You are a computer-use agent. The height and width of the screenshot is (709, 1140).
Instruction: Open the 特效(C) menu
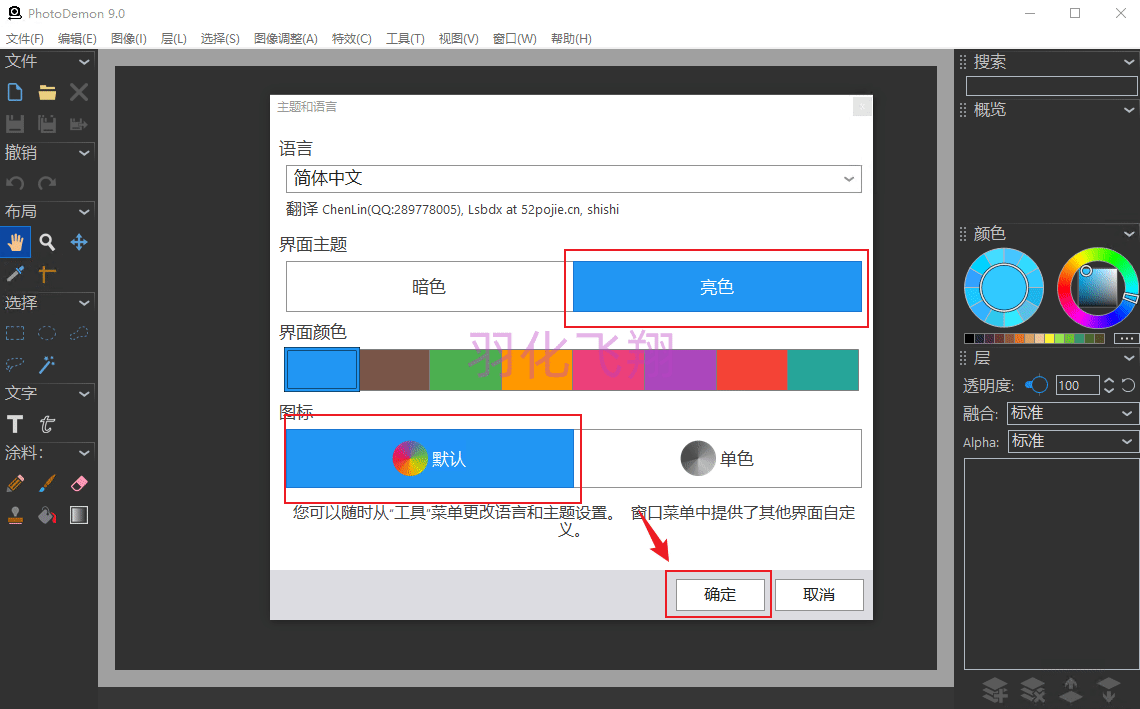point(352,39)
